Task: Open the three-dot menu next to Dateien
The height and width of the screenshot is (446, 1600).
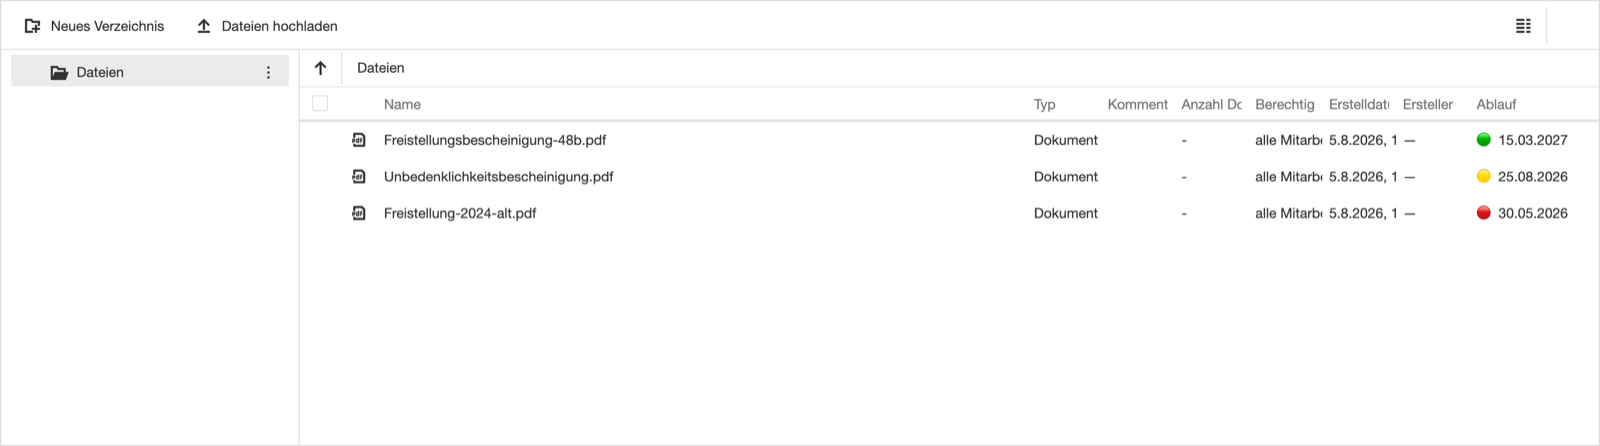Action: (x=268, y=72)
